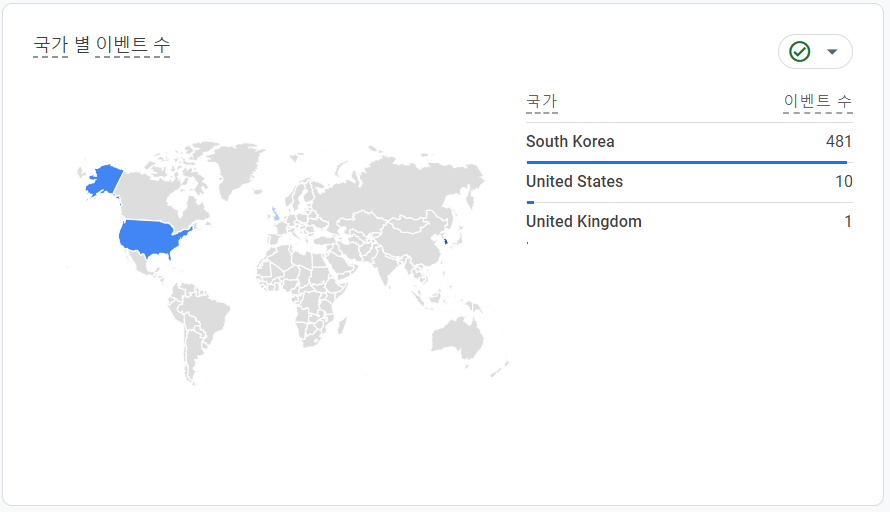Click the United Kingdom event count 1
This screenshot has width=890, height=512.
point(848,221)
